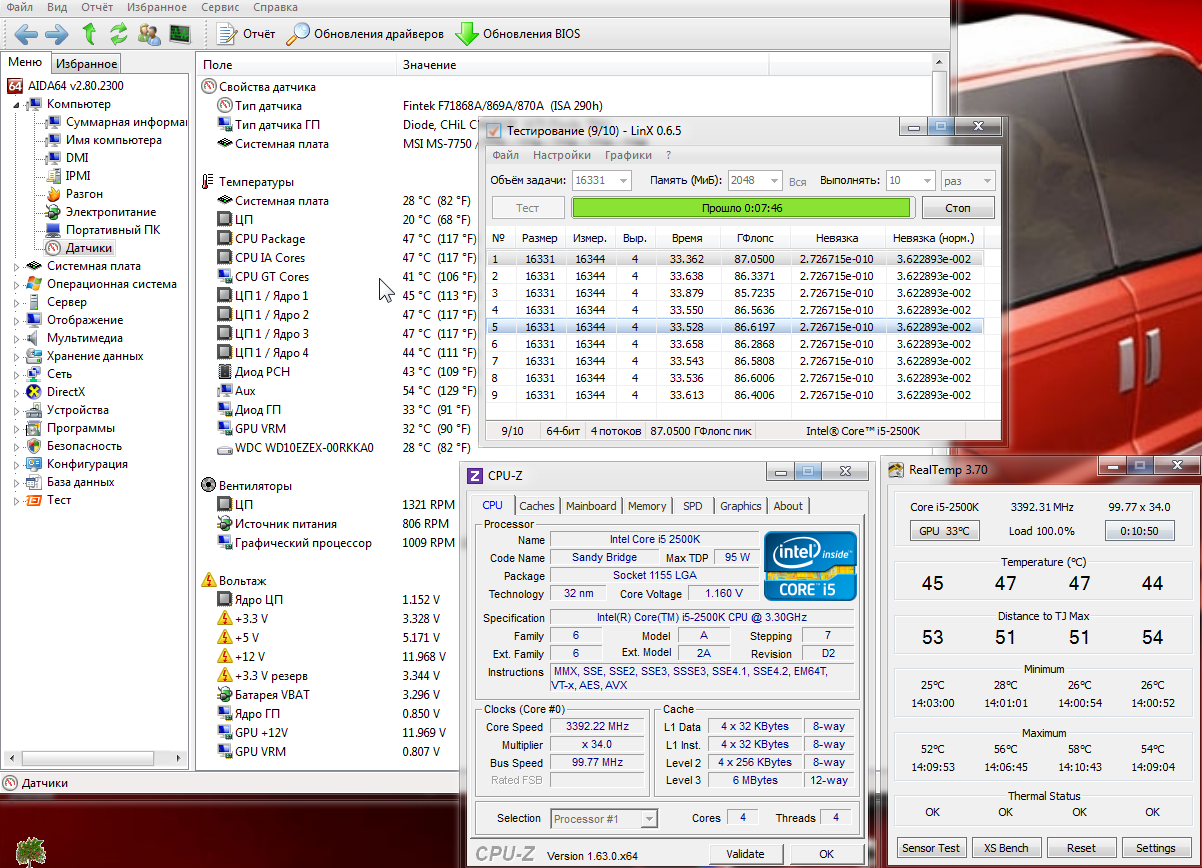Click Reset button in RealTemp

click(1081, 848)
